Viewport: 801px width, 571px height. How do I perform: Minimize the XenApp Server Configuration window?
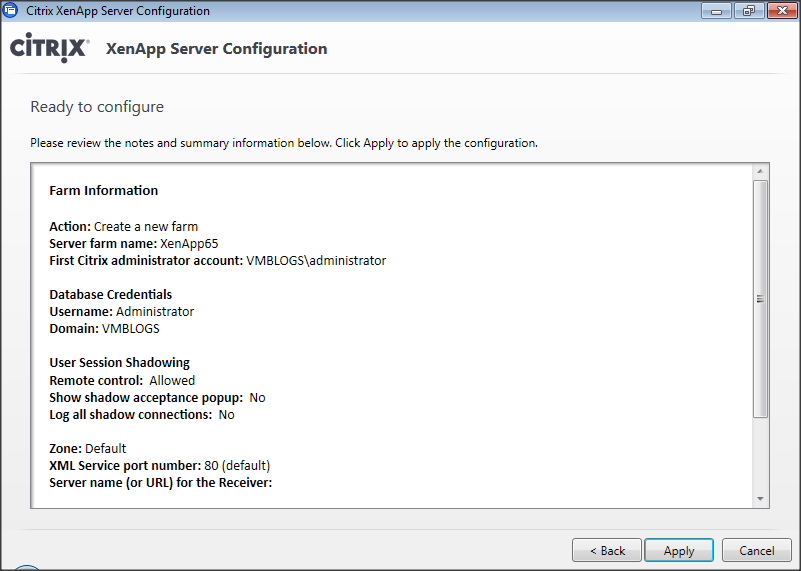click(x=716, y=11)
